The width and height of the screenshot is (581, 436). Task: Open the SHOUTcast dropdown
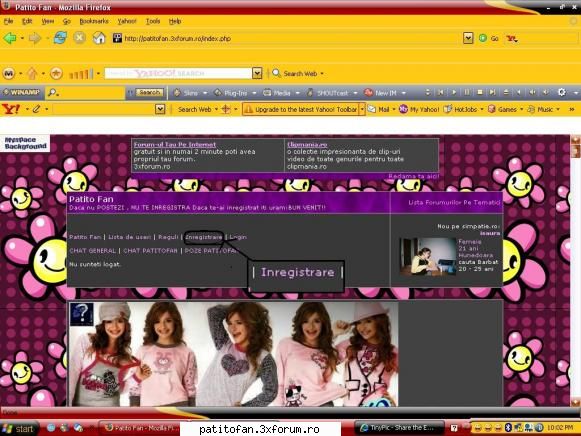tap(355, 93)
